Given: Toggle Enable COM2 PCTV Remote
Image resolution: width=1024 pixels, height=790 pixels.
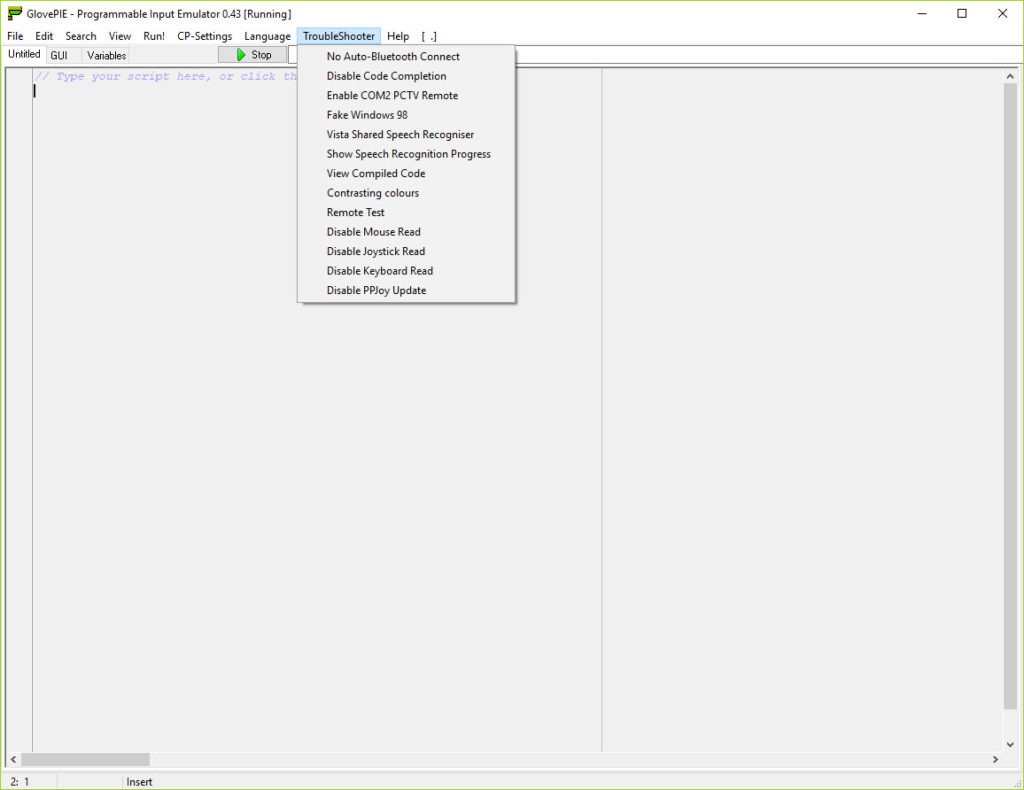Looking at the screenshot, I should point(406,95).
